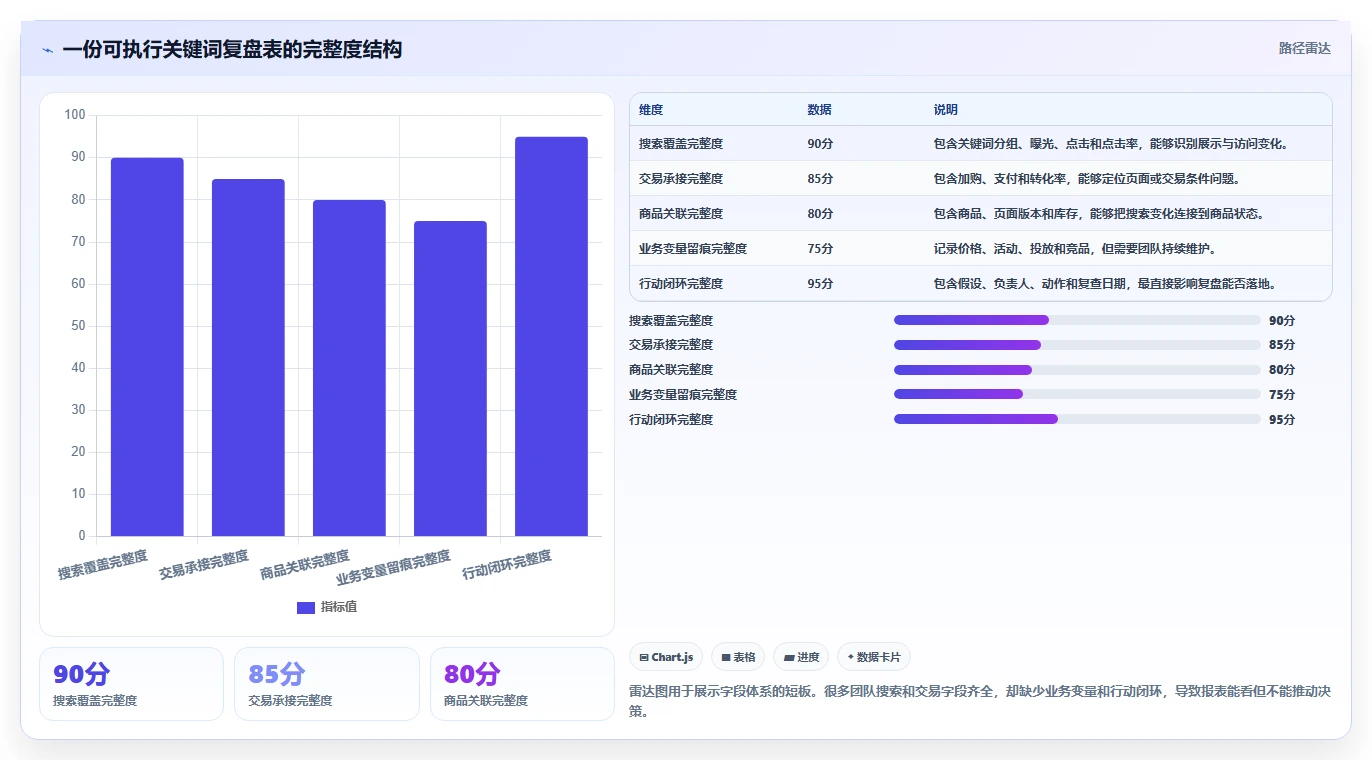
Task: Click the 交易承接完整度 x-axis label of the chart
Action: (x=204, y=565)
